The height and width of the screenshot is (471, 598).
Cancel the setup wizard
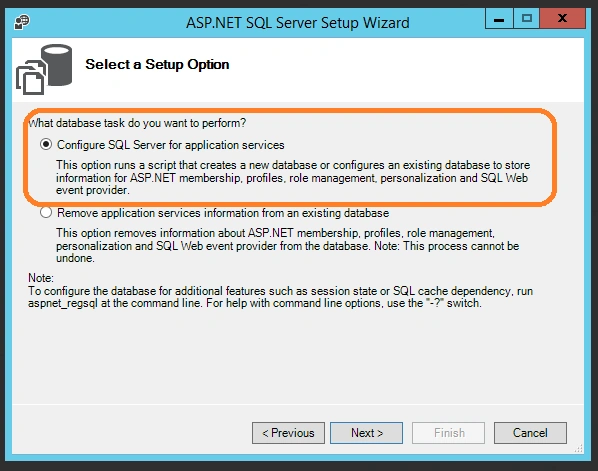(x=530, y=433)
